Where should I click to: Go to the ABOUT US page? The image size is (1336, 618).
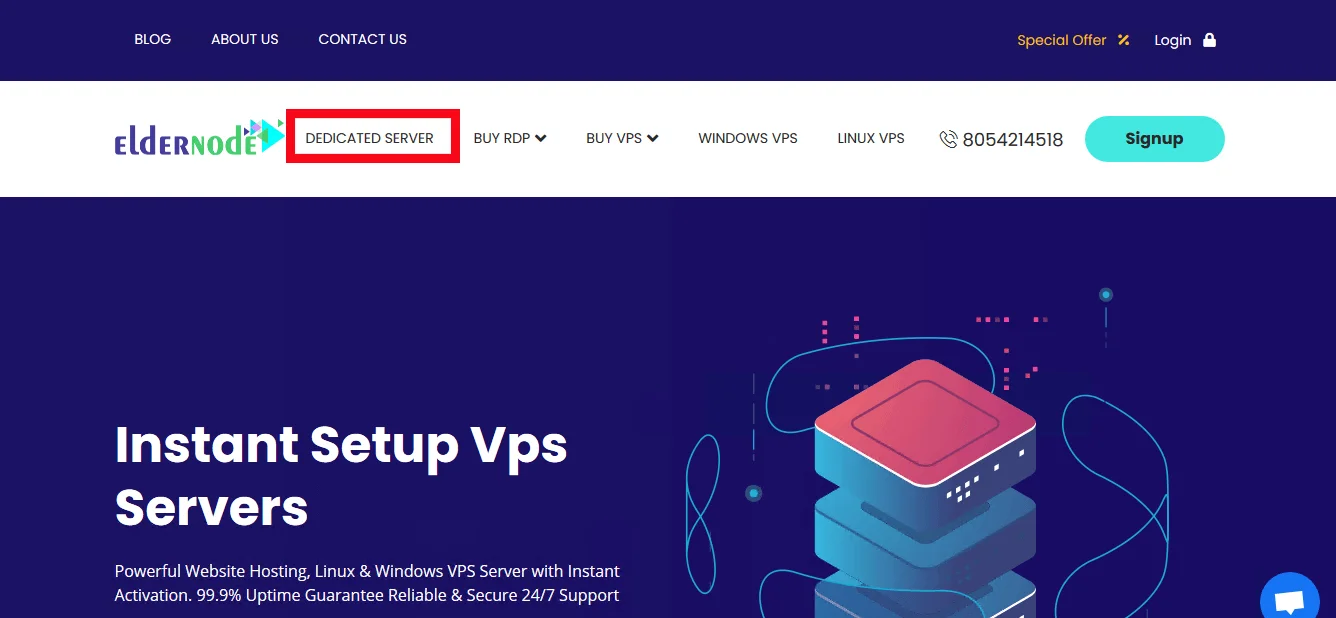244,40
